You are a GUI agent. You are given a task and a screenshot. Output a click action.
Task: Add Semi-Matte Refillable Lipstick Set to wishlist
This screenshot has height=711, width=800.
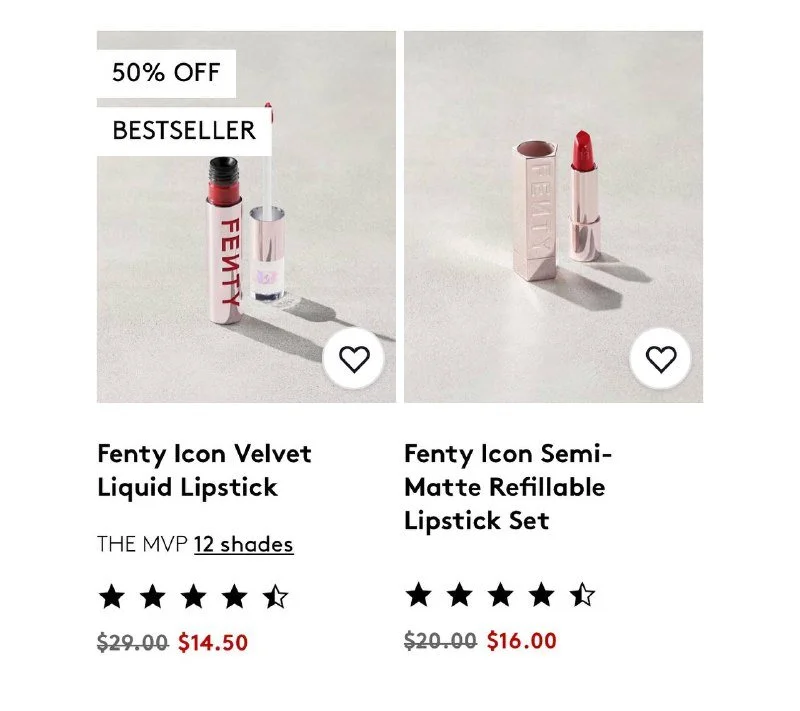point(661,359)
